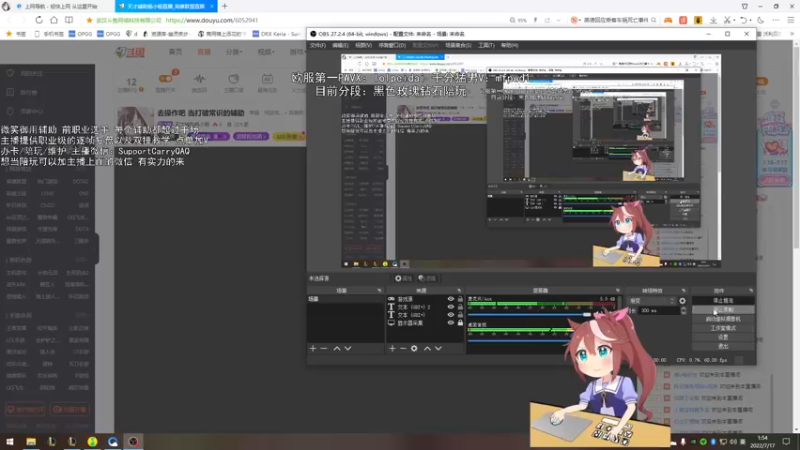The height and width of the screenshot is (450, 800).
Task: Go to browser home page icon
Action: click(54, 20)
